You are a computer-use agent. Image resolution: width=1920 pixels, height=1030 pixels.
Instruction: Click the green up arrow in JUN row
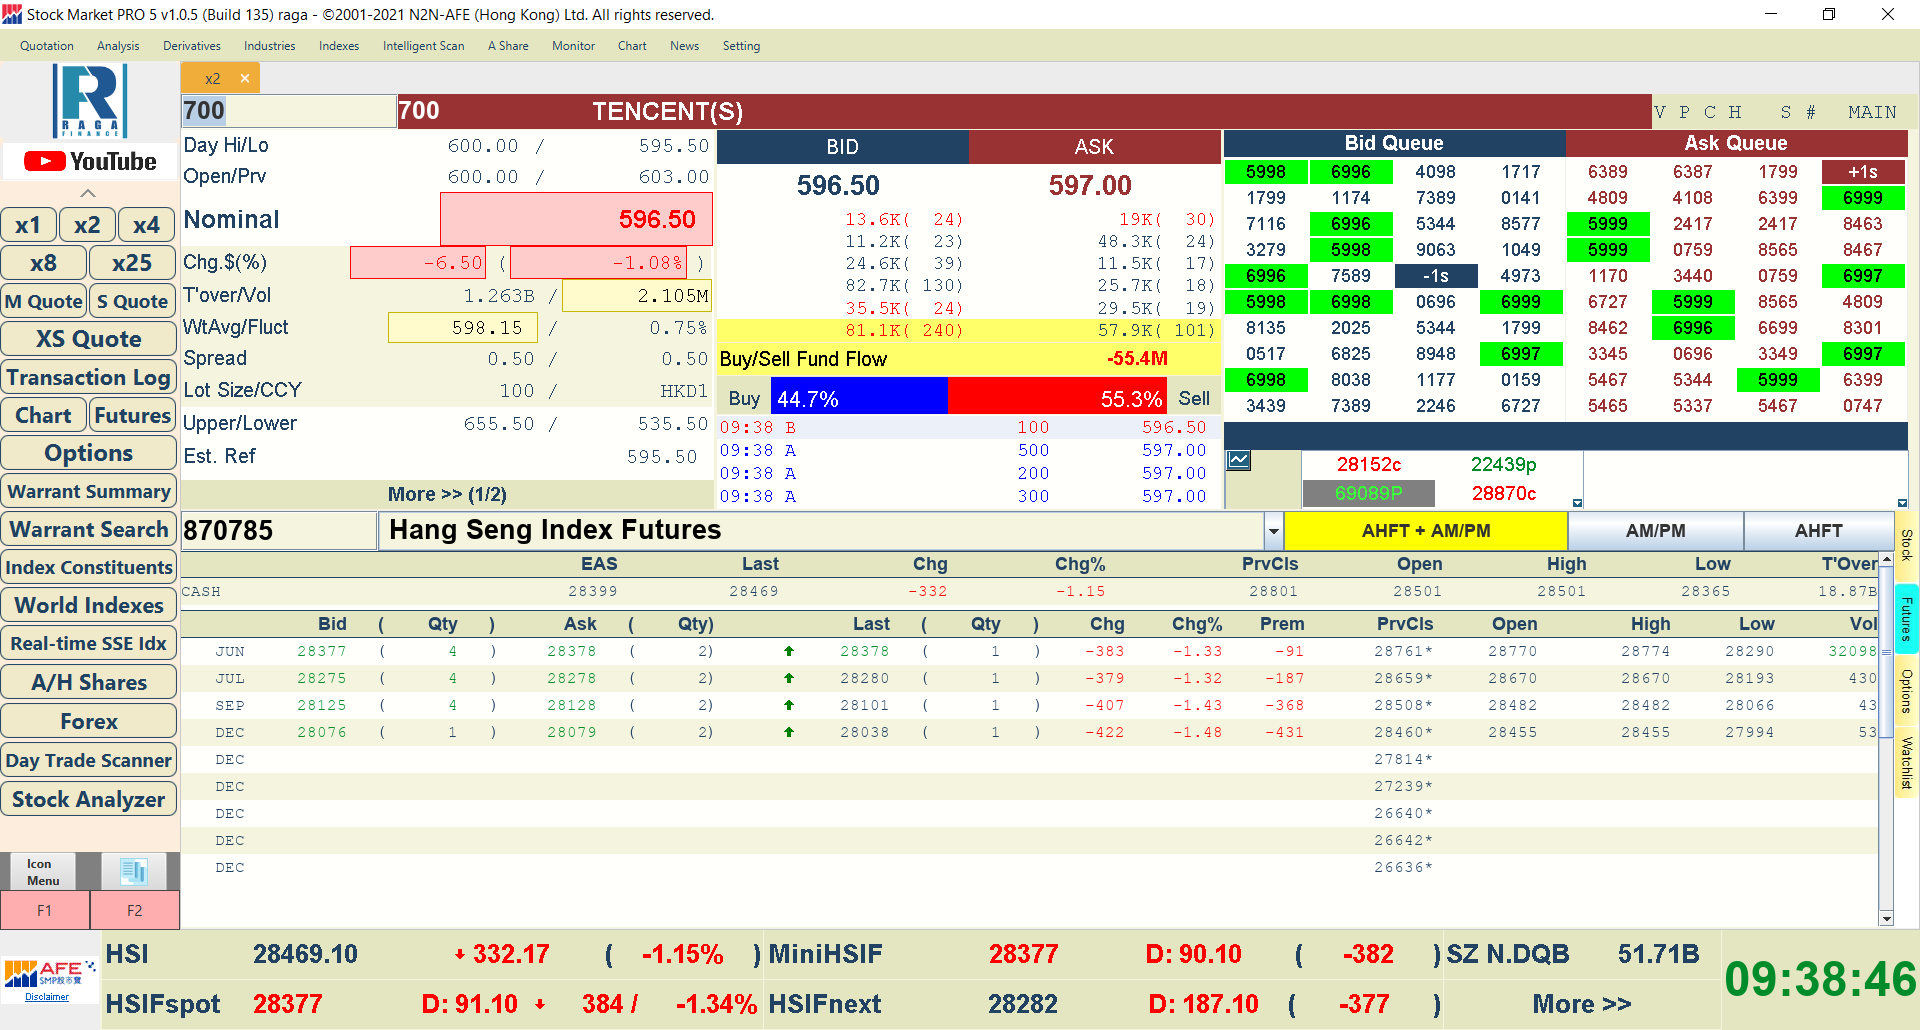(789, 651)
